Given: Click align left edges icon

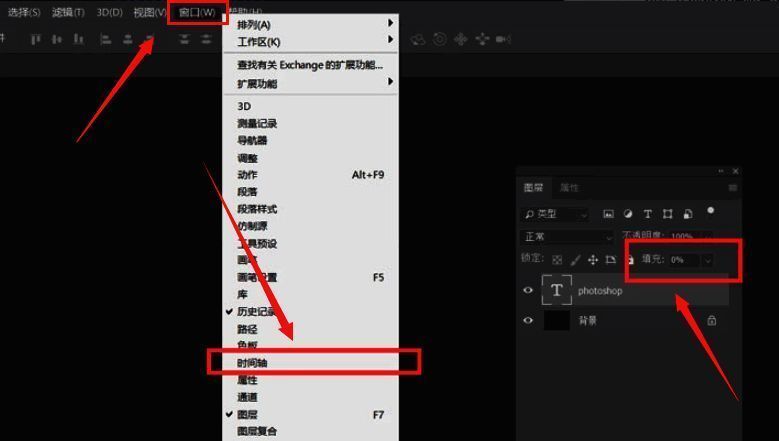Looking at the screenshot, I should [x=105, y=39].
